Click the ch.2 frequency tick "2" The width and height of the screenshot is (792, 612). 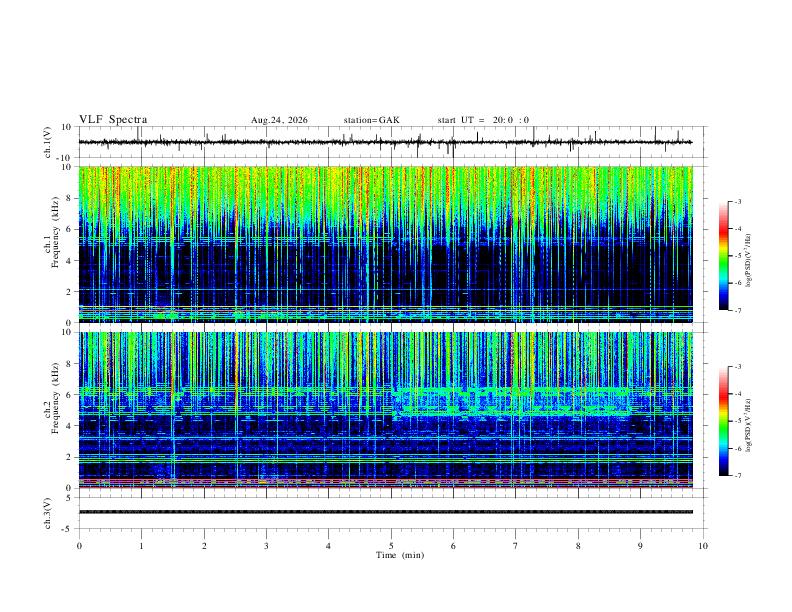click(x=70, y=457)
